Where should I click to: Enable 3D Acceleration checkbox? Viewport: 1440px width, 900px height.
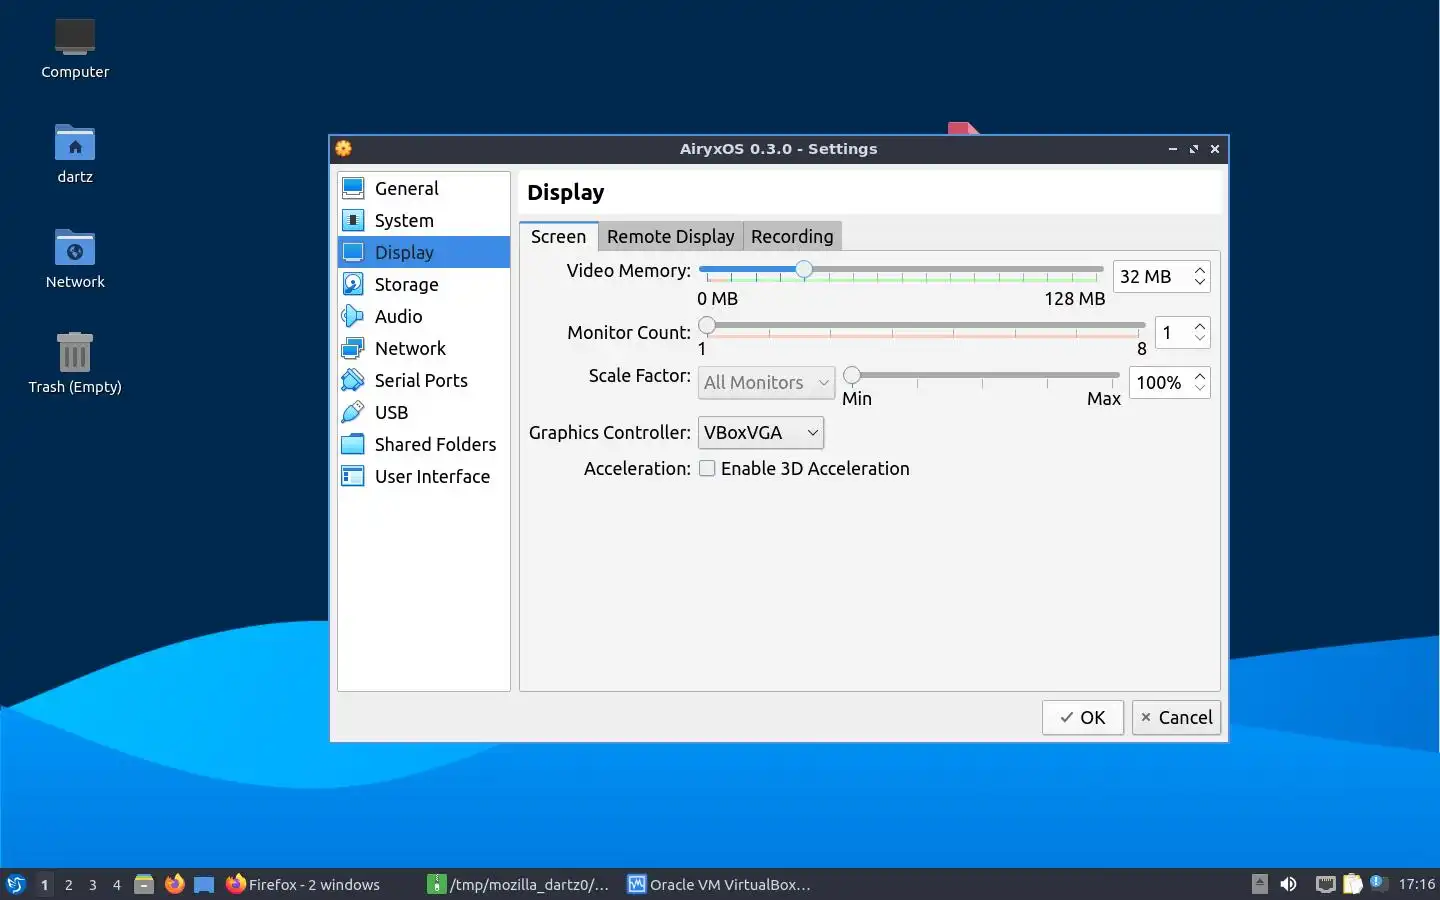707,468
